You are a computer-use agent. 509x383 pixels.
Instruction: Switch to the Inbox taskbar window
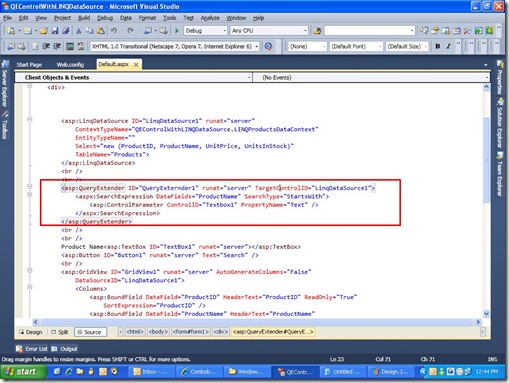[x=151, y=372]
